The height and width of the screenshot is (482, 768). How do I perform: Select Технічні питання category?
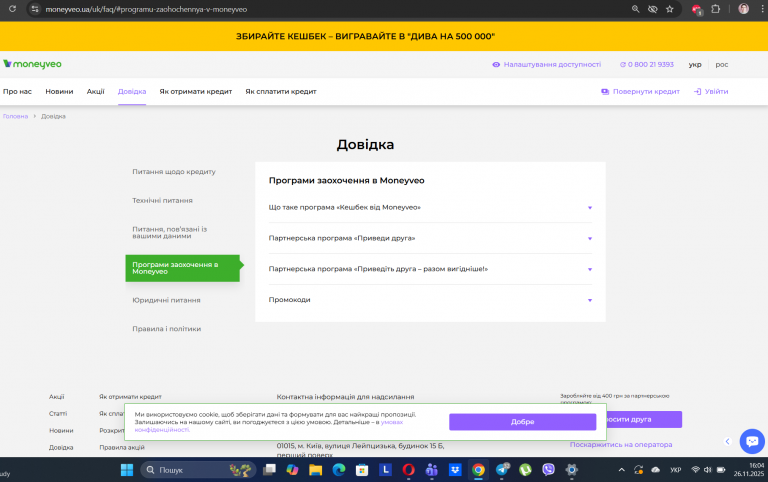click(162, 200)
